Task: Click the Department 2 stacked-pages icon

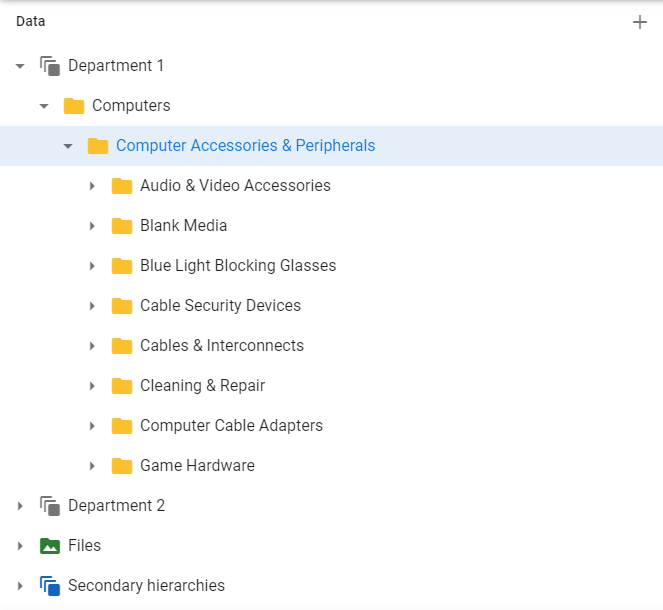Action: click(x=50, y=506)
